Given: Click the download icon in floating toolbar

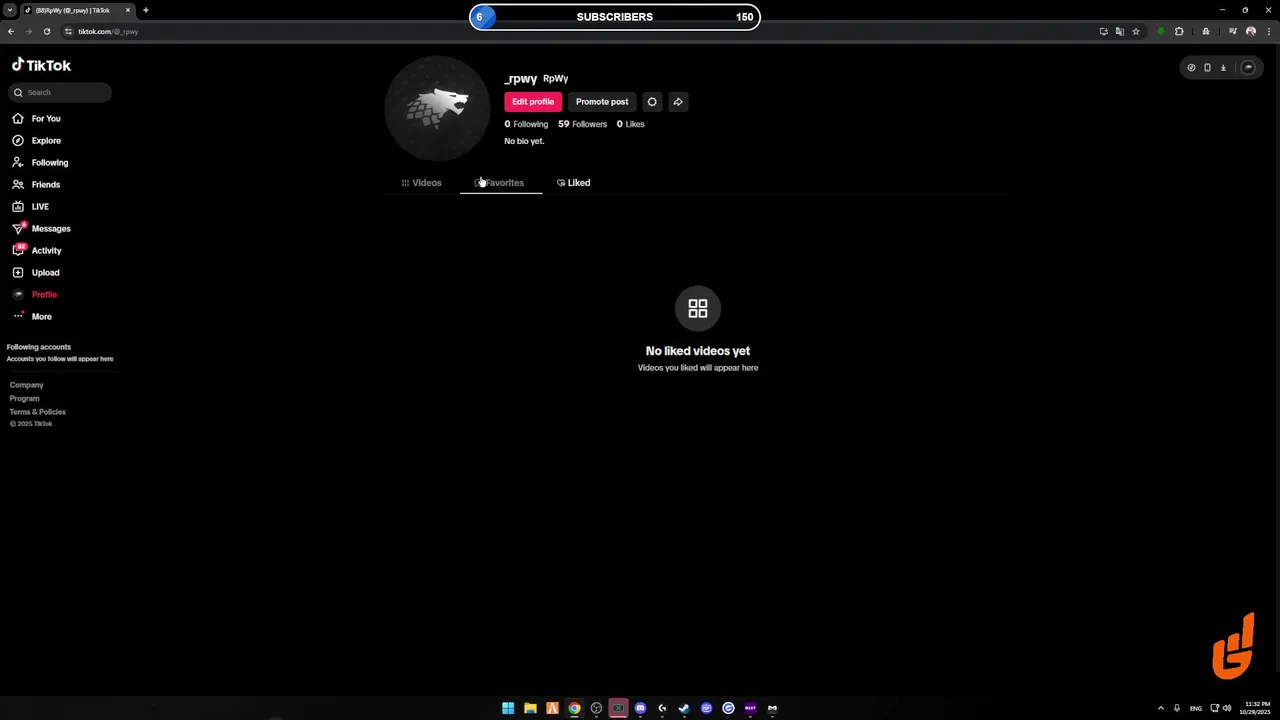Looking at the screenshot, I should 1223,67.
